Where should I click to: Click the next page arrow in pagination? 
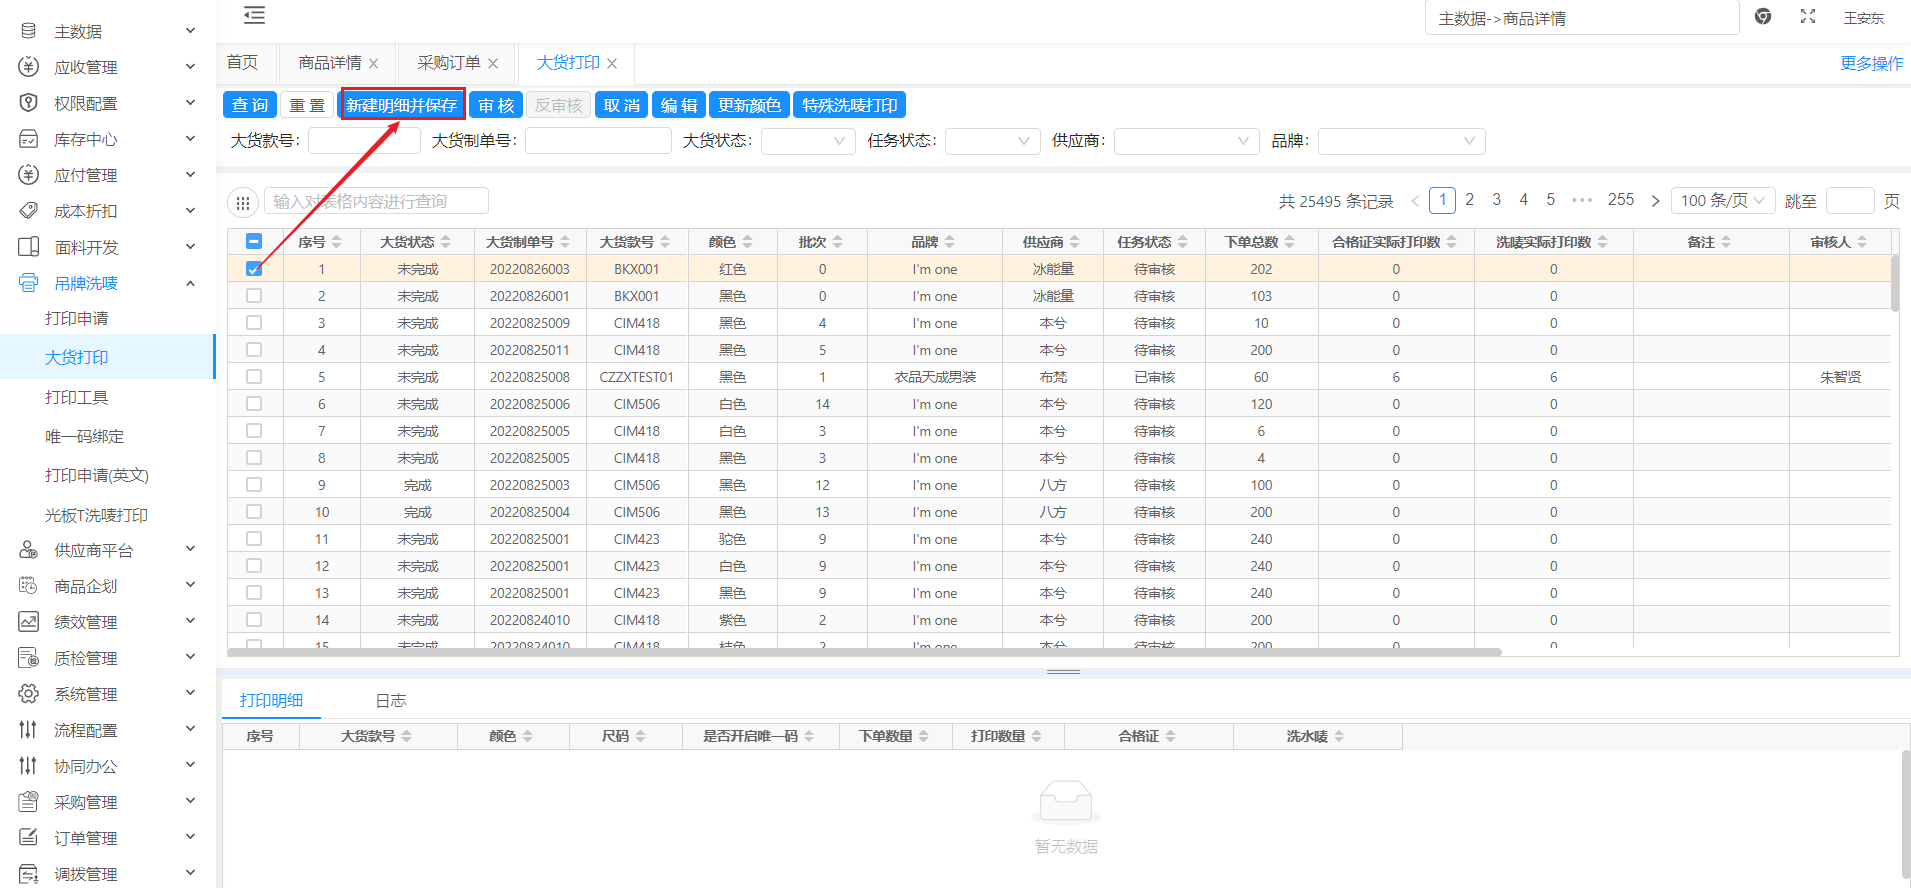1655,201
